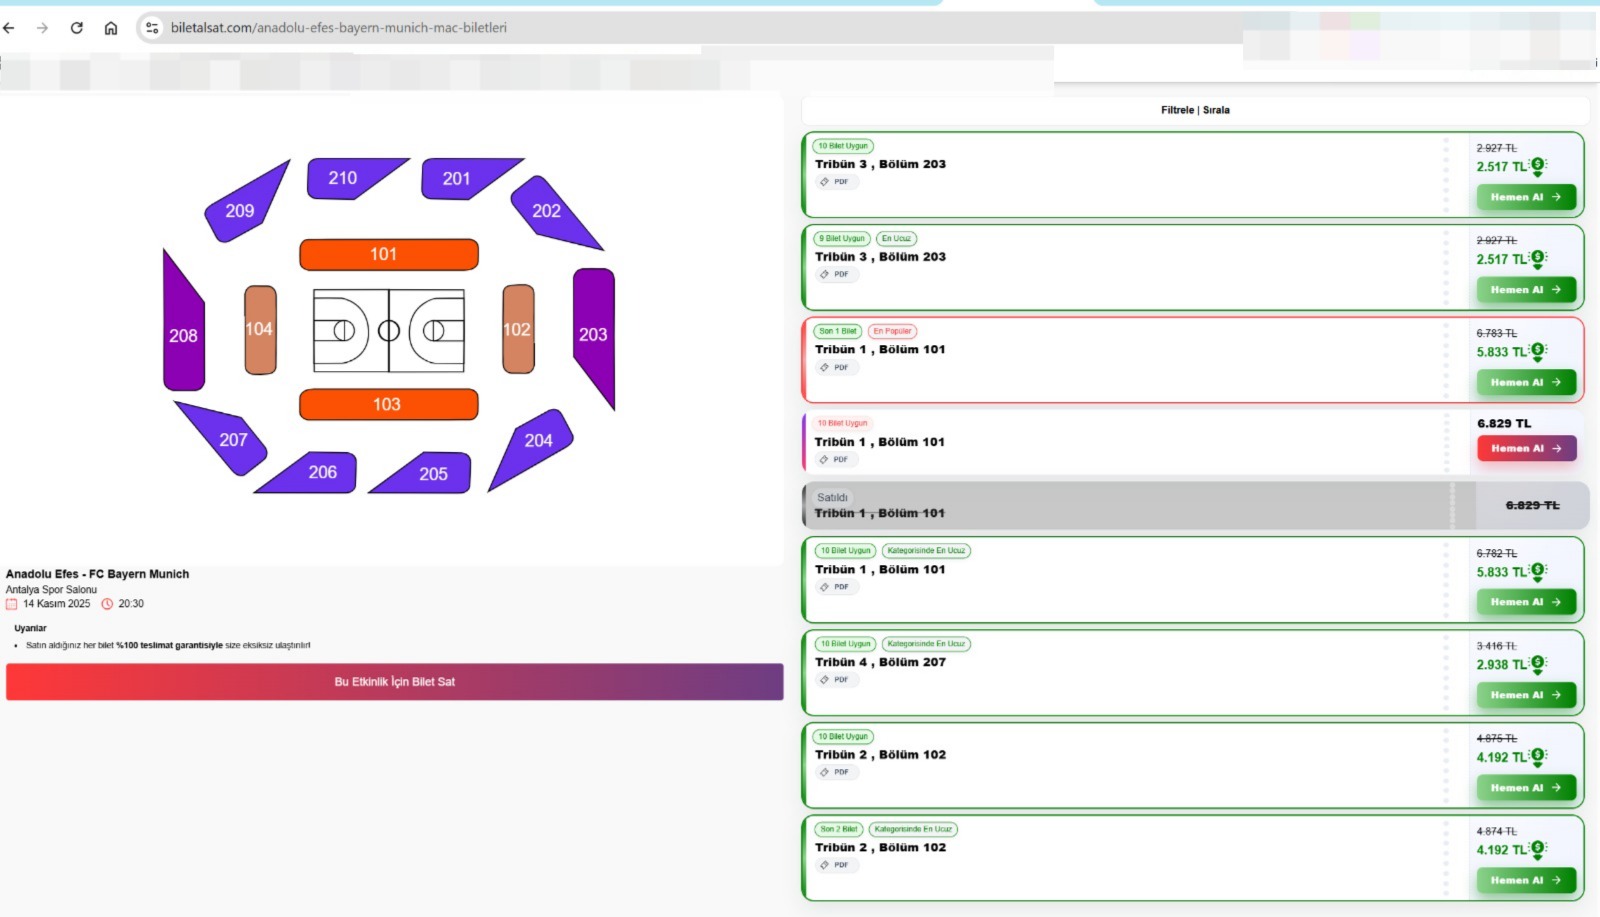Click PDF badge on En Ucuz Bölüm 203 listing

coord(836,274)
